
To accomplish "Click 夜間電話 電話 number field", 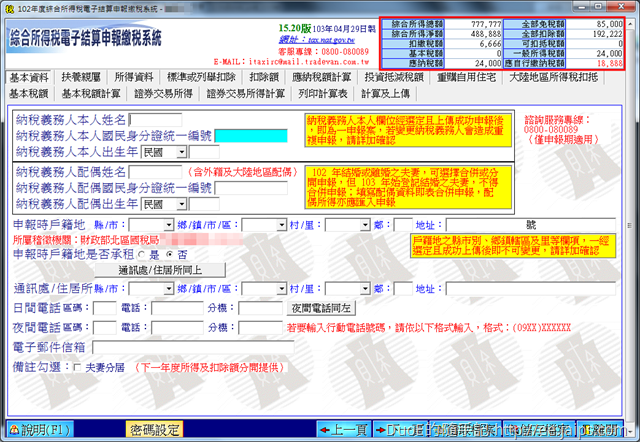I will pos(177,327).
